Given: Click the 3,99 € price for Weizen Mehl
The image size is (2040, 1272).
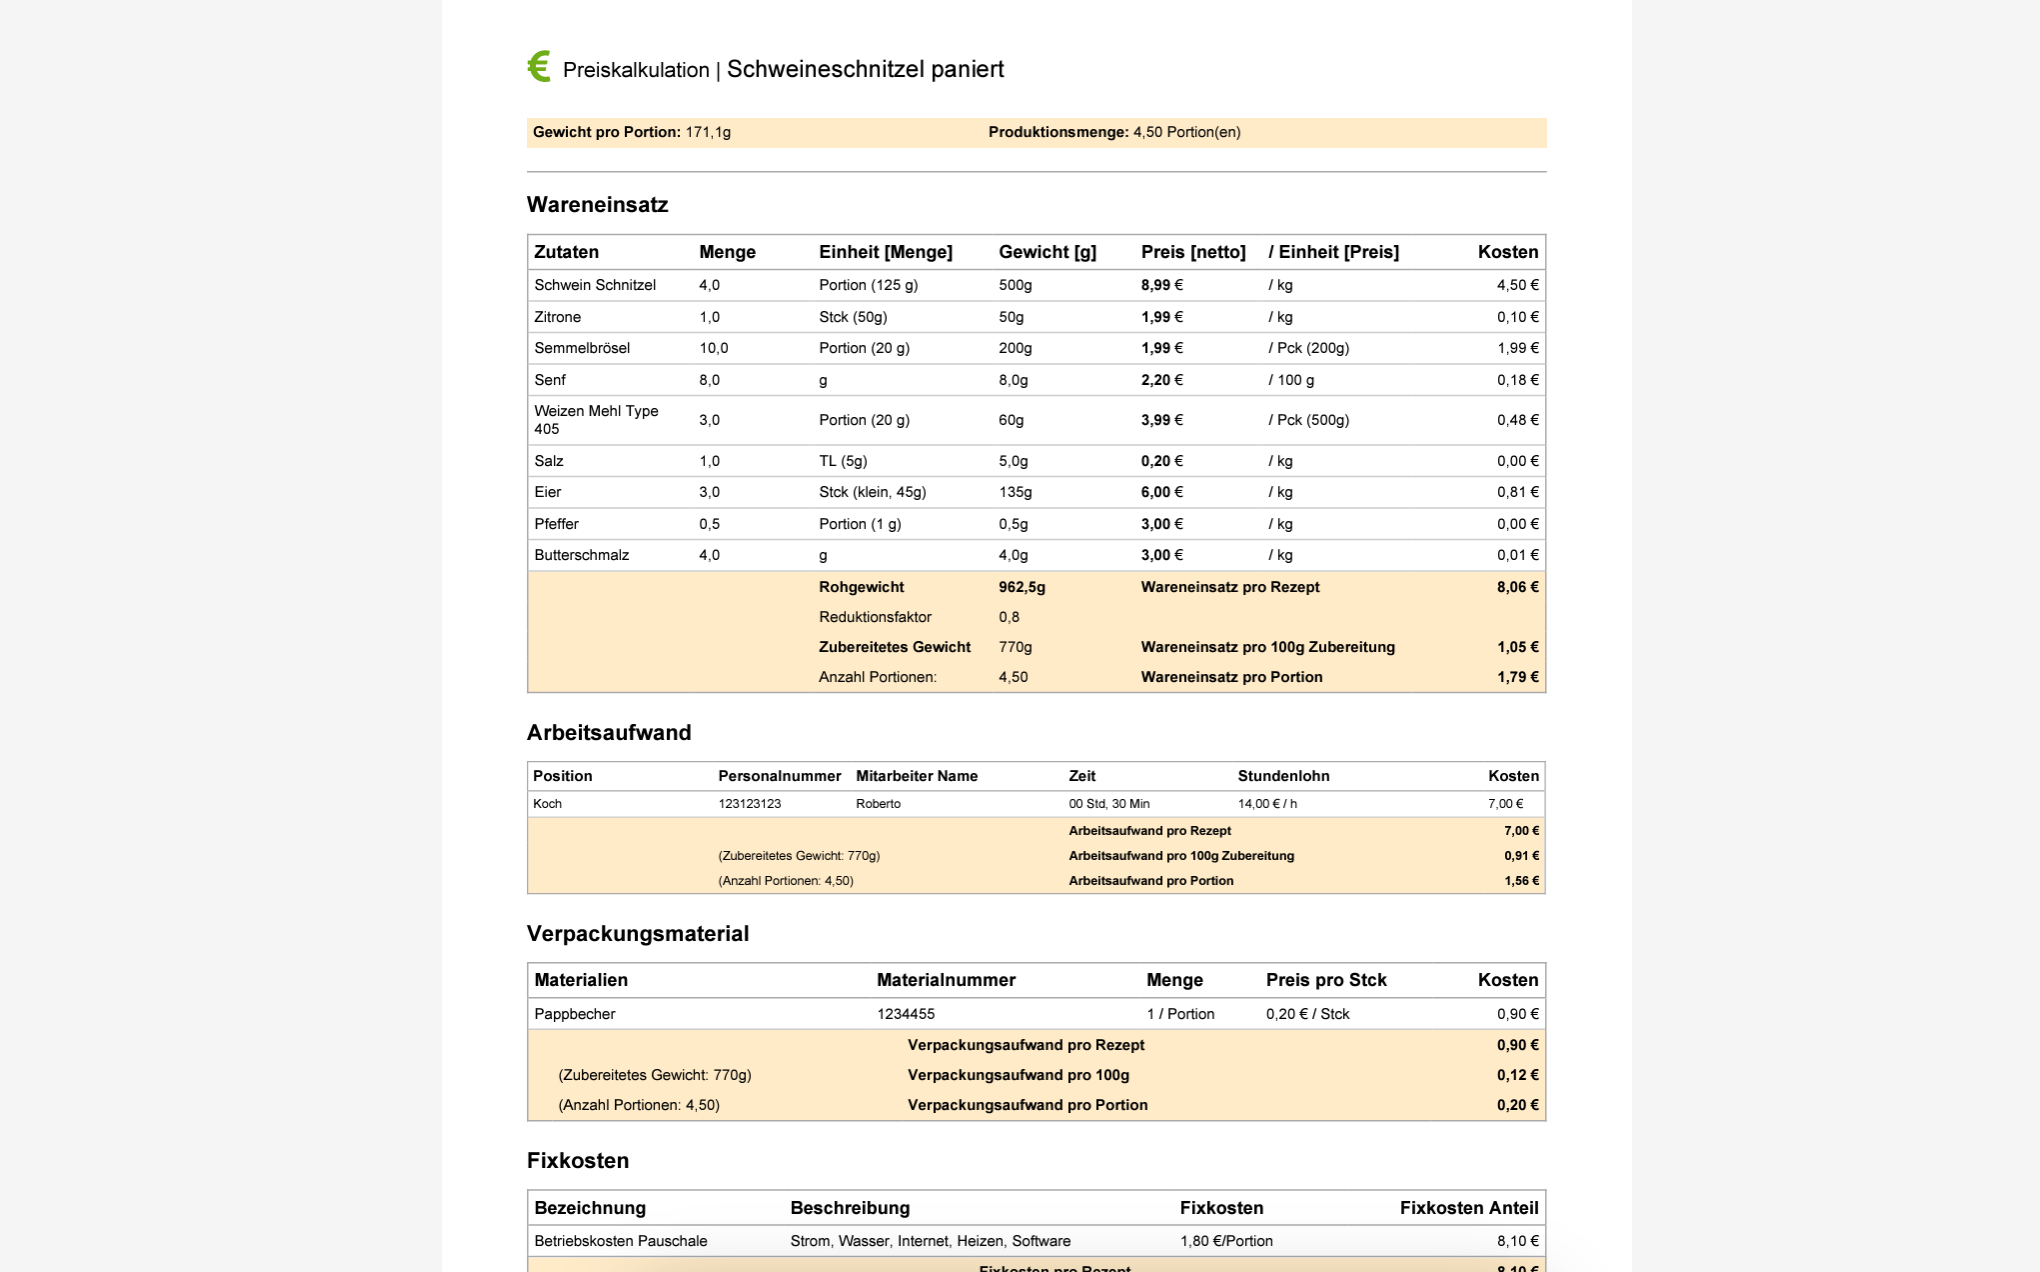Looking at the screenshot, I should (x=1162, y=420).
